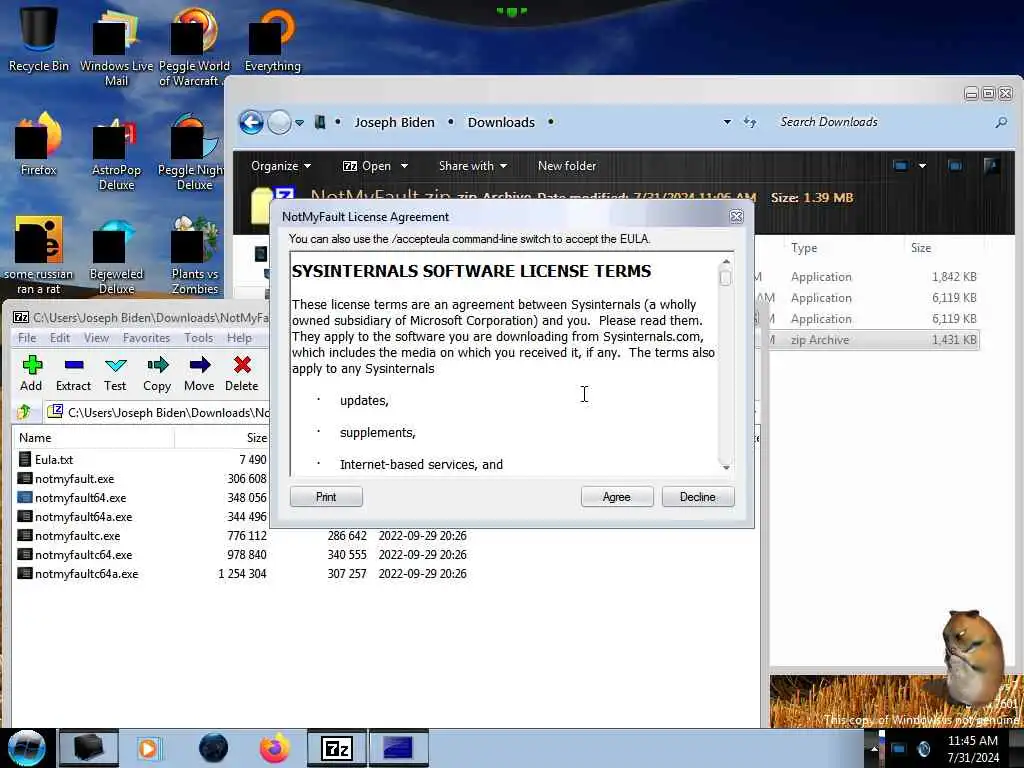
Task: Click the dark globe icon on taskbar
Action: (214, 748)
